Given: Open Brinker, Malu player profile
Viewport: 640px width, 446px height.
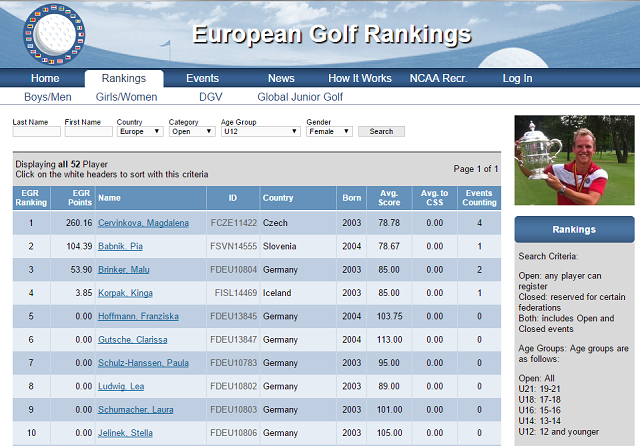Looking at the screenshot, I should pos(124,270).
